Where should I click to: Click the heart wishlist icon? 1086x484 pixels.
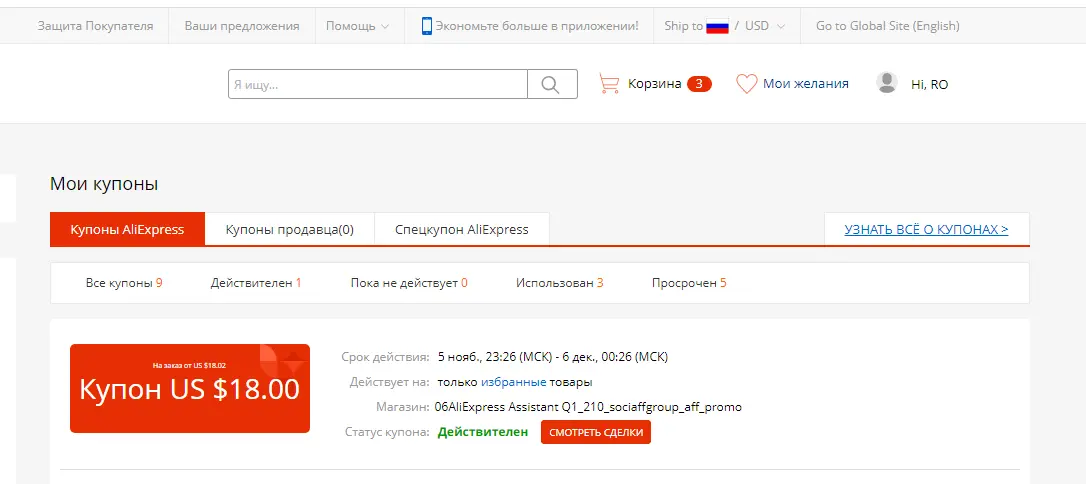746,84
